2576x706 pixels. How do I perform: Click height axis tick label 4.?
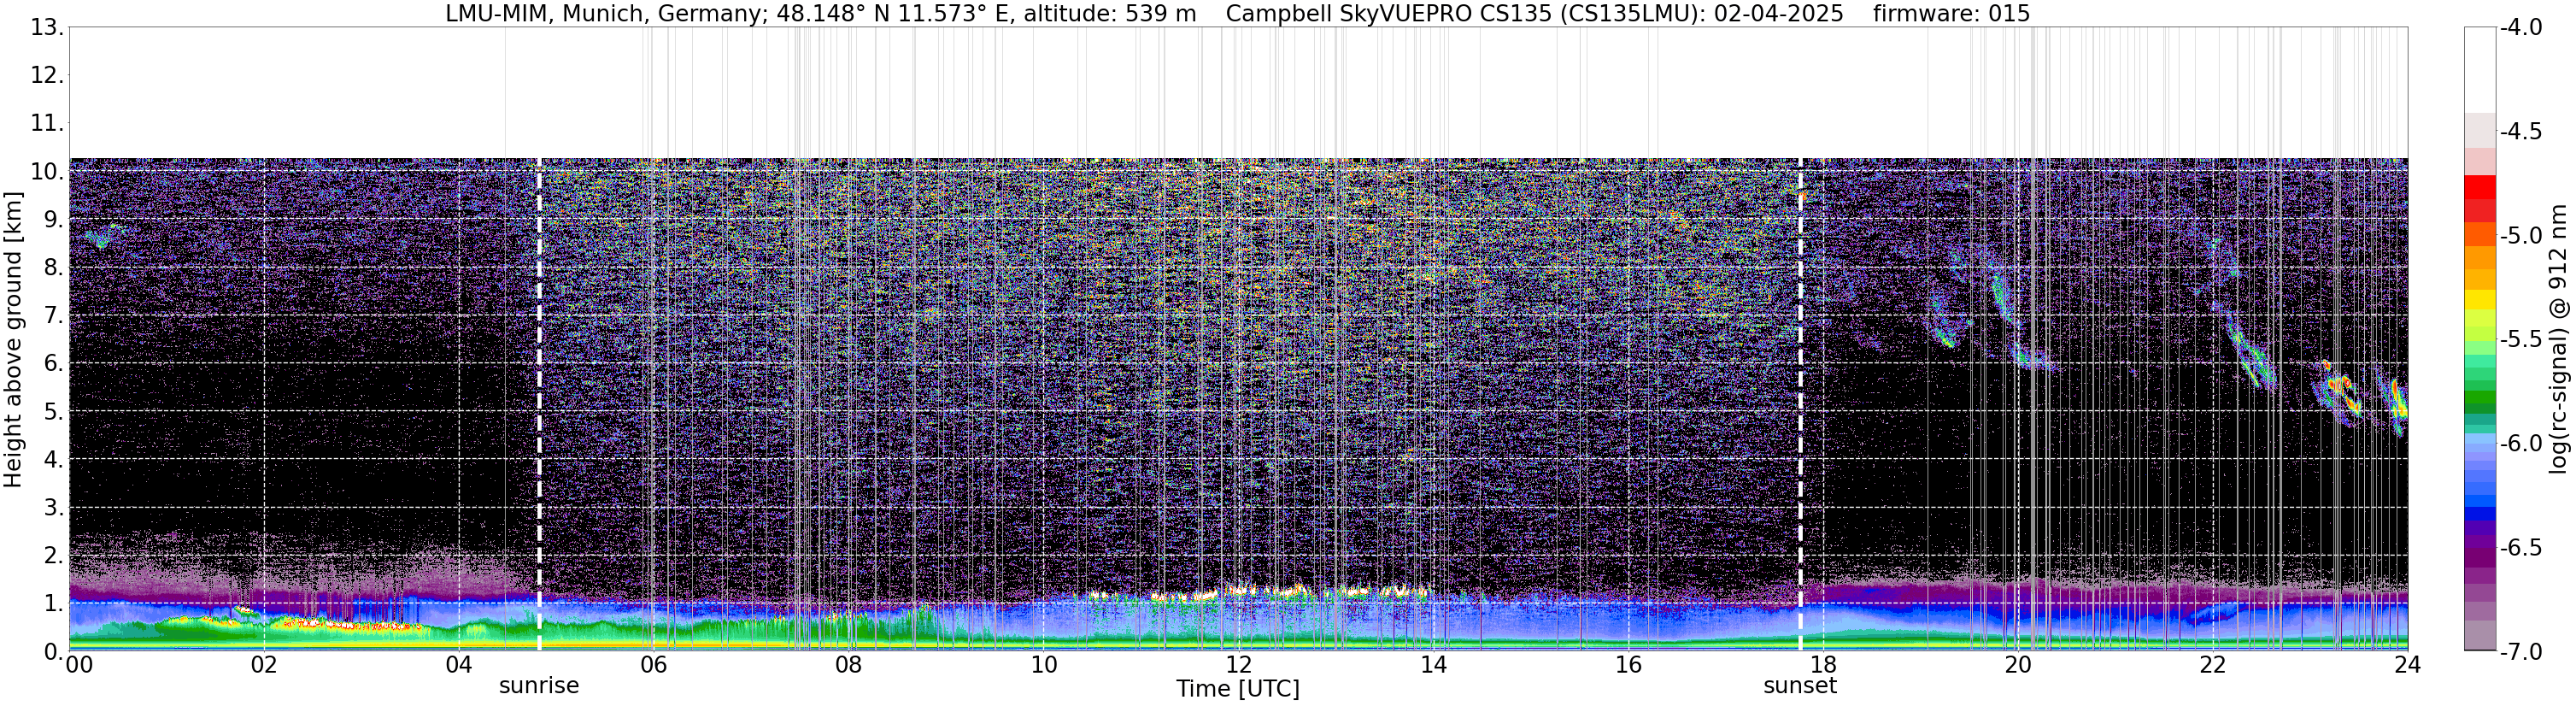pos(54,459)
